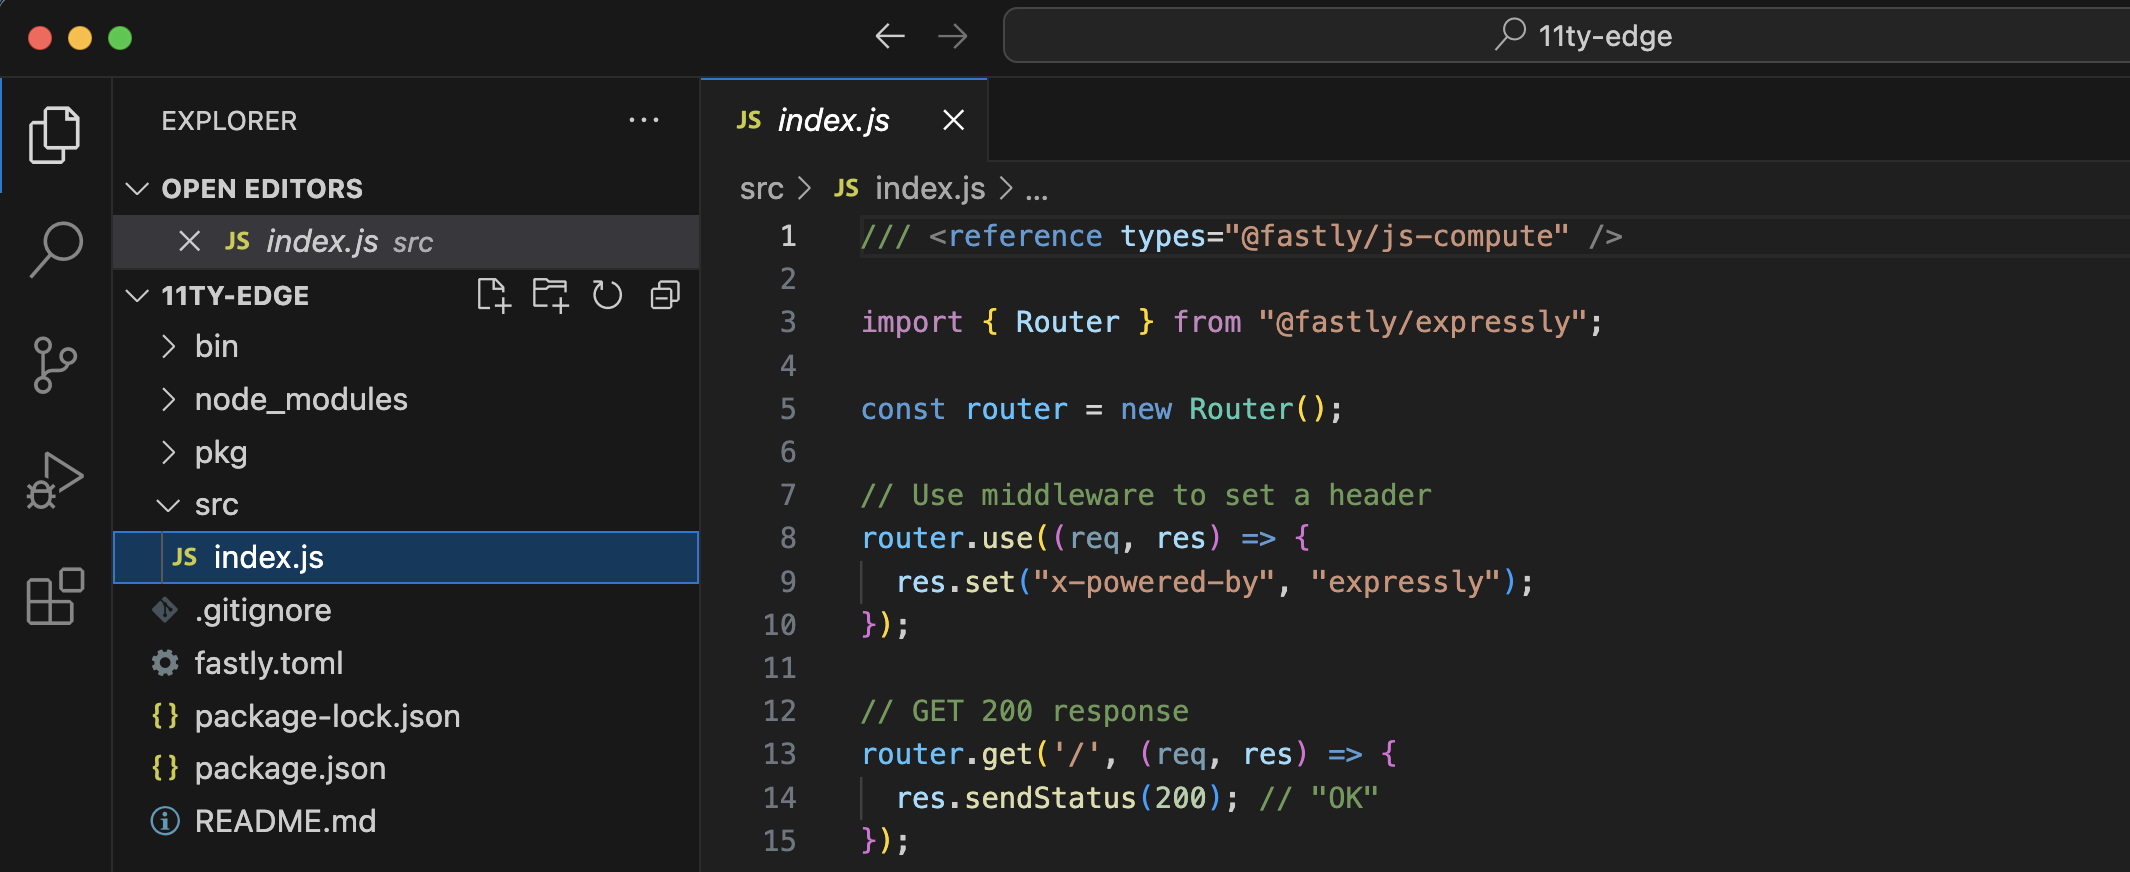Click the EXPLORER panel title

pos(229,120)
